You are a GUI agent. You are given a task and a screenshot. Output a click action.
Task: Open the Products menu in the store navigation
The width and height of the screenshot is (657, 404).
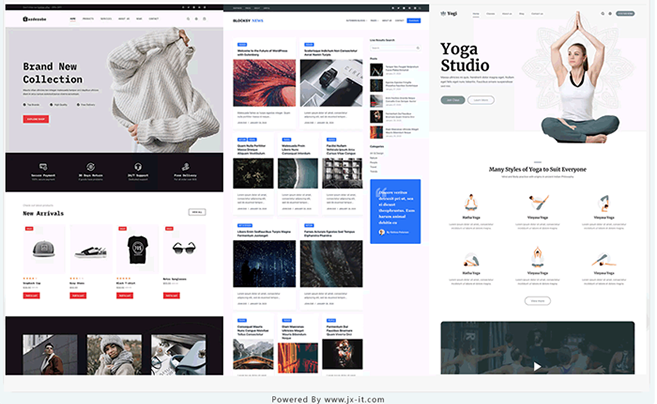pyautogui.click(x=88, y=18)
